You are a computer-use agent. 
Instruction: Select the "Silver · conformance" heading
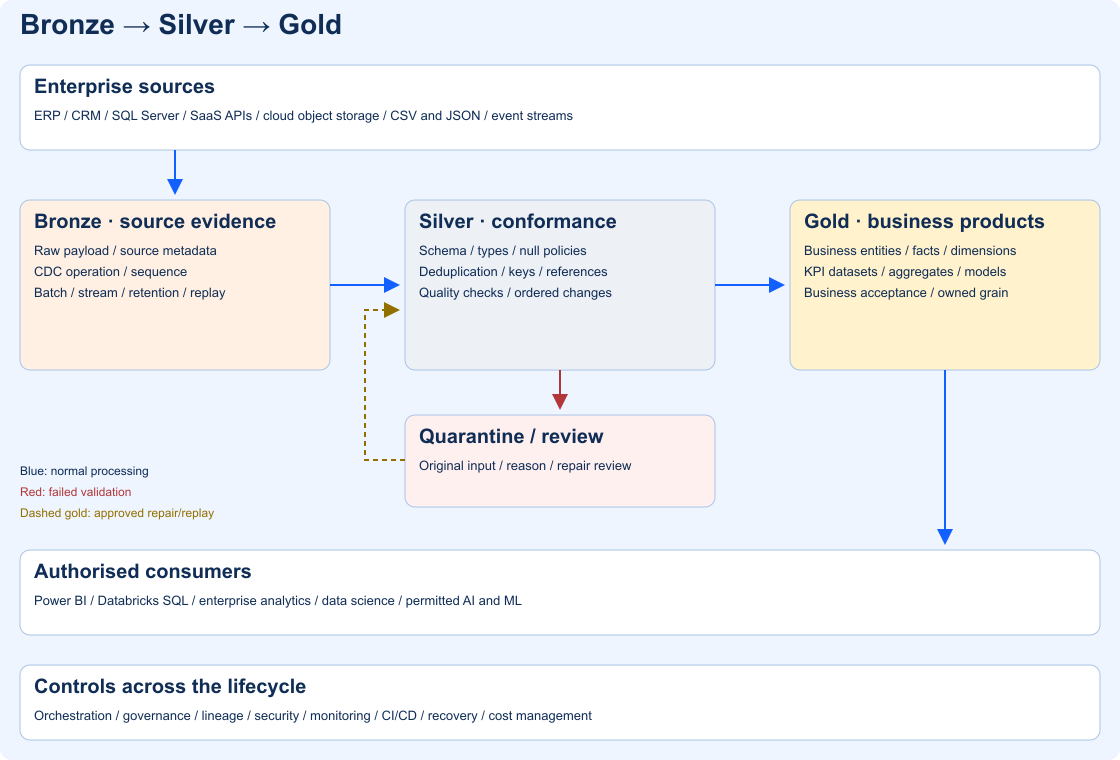tap(518, 221)
